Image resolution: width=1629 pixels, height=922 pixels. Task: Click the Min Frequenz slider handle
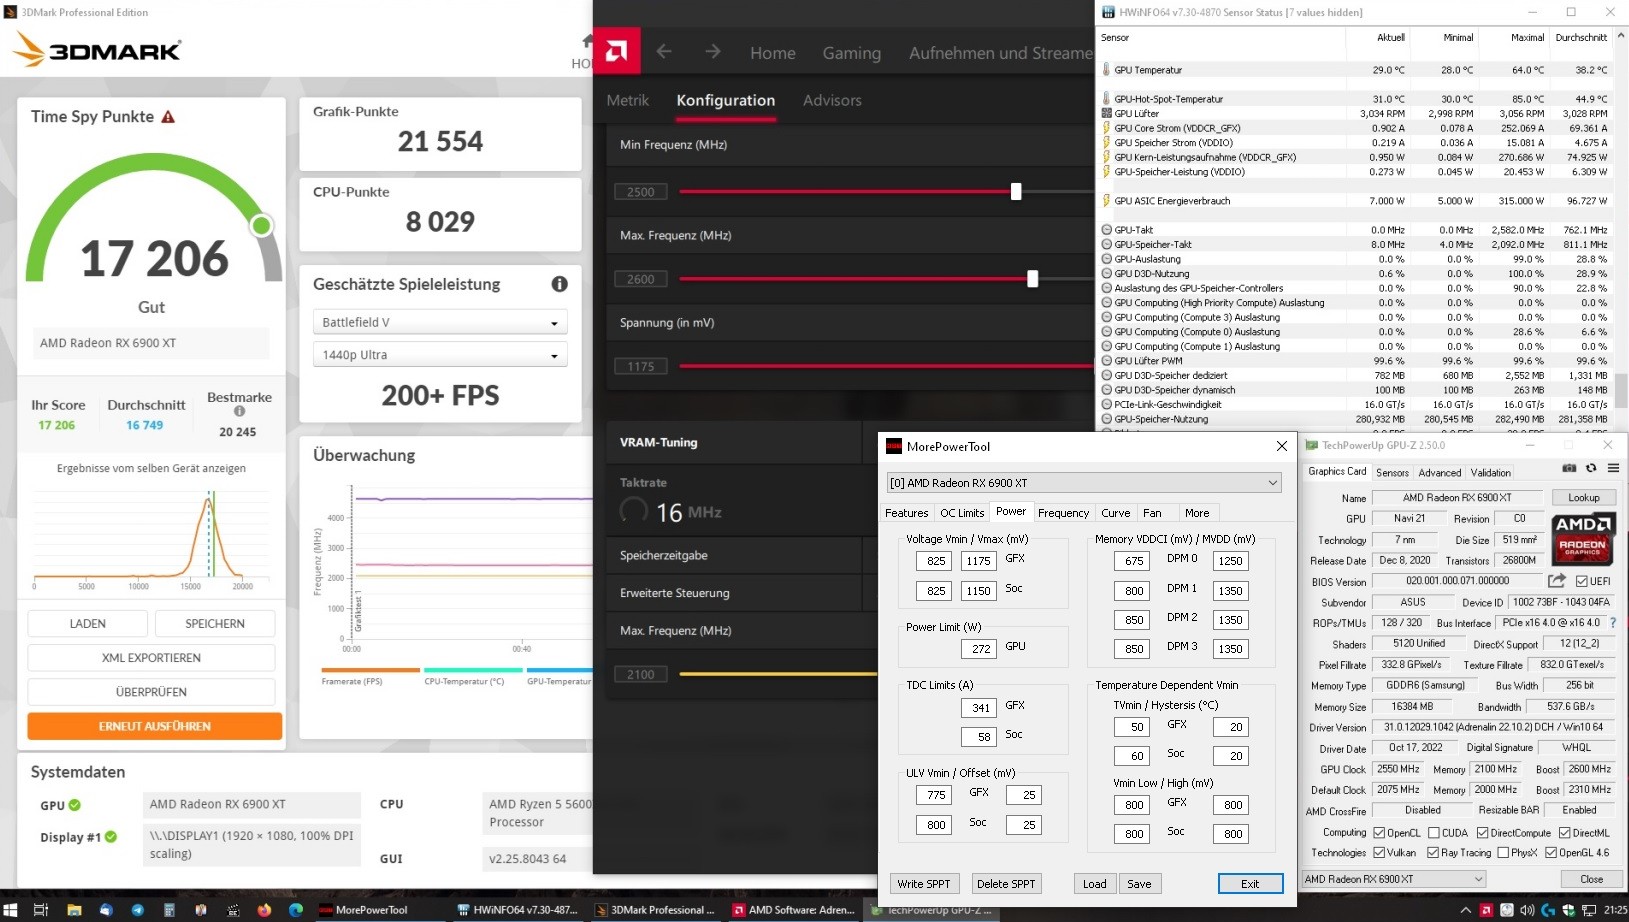[x=1016, y=191]
